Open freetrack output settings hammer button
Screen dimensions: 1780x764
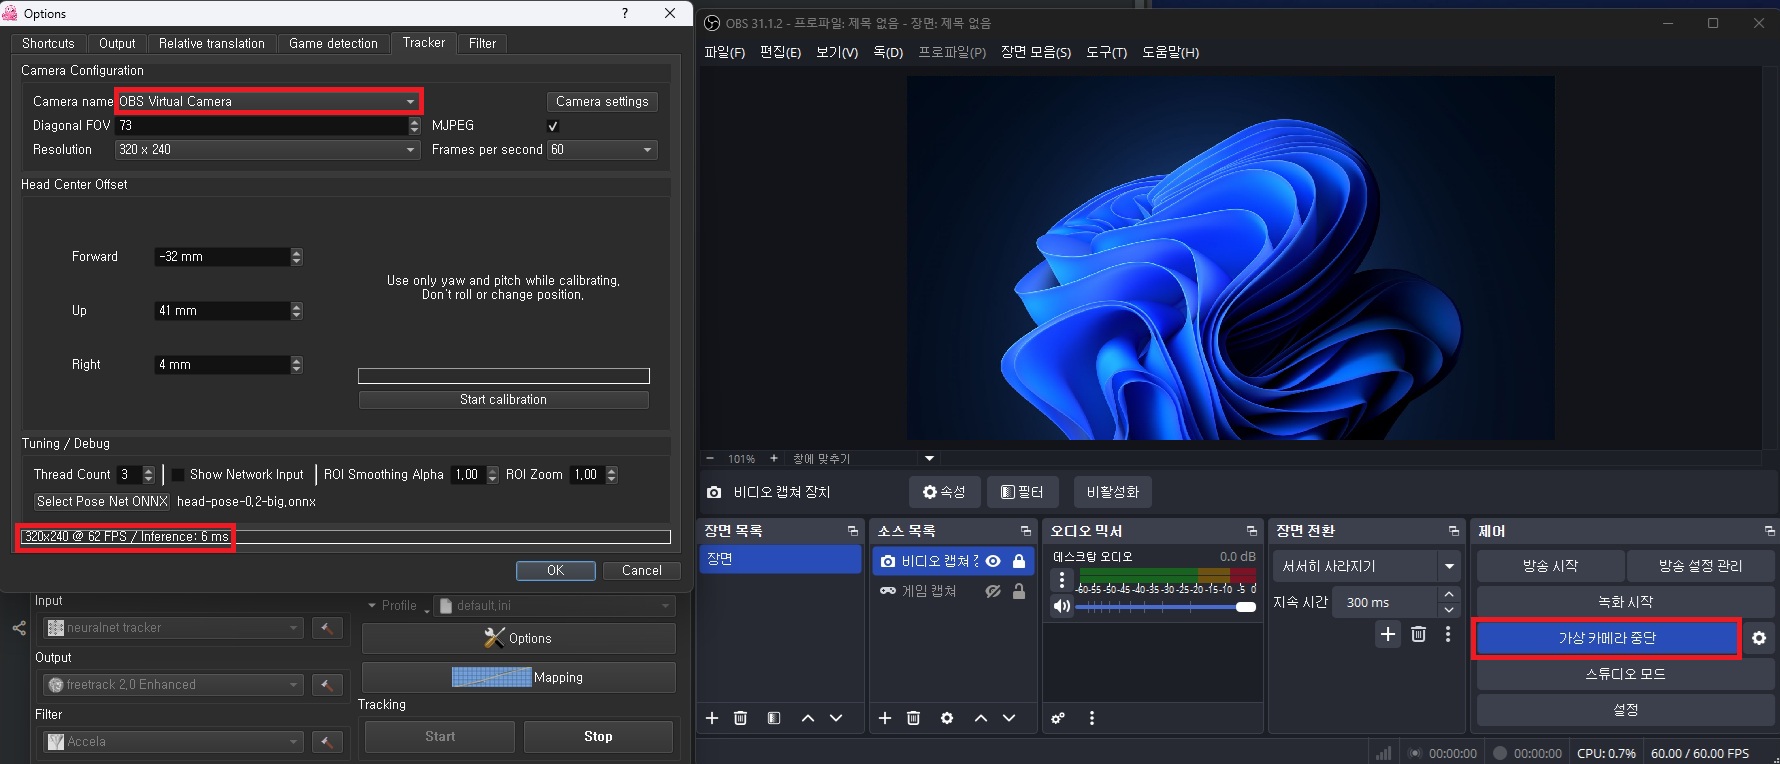327,685
